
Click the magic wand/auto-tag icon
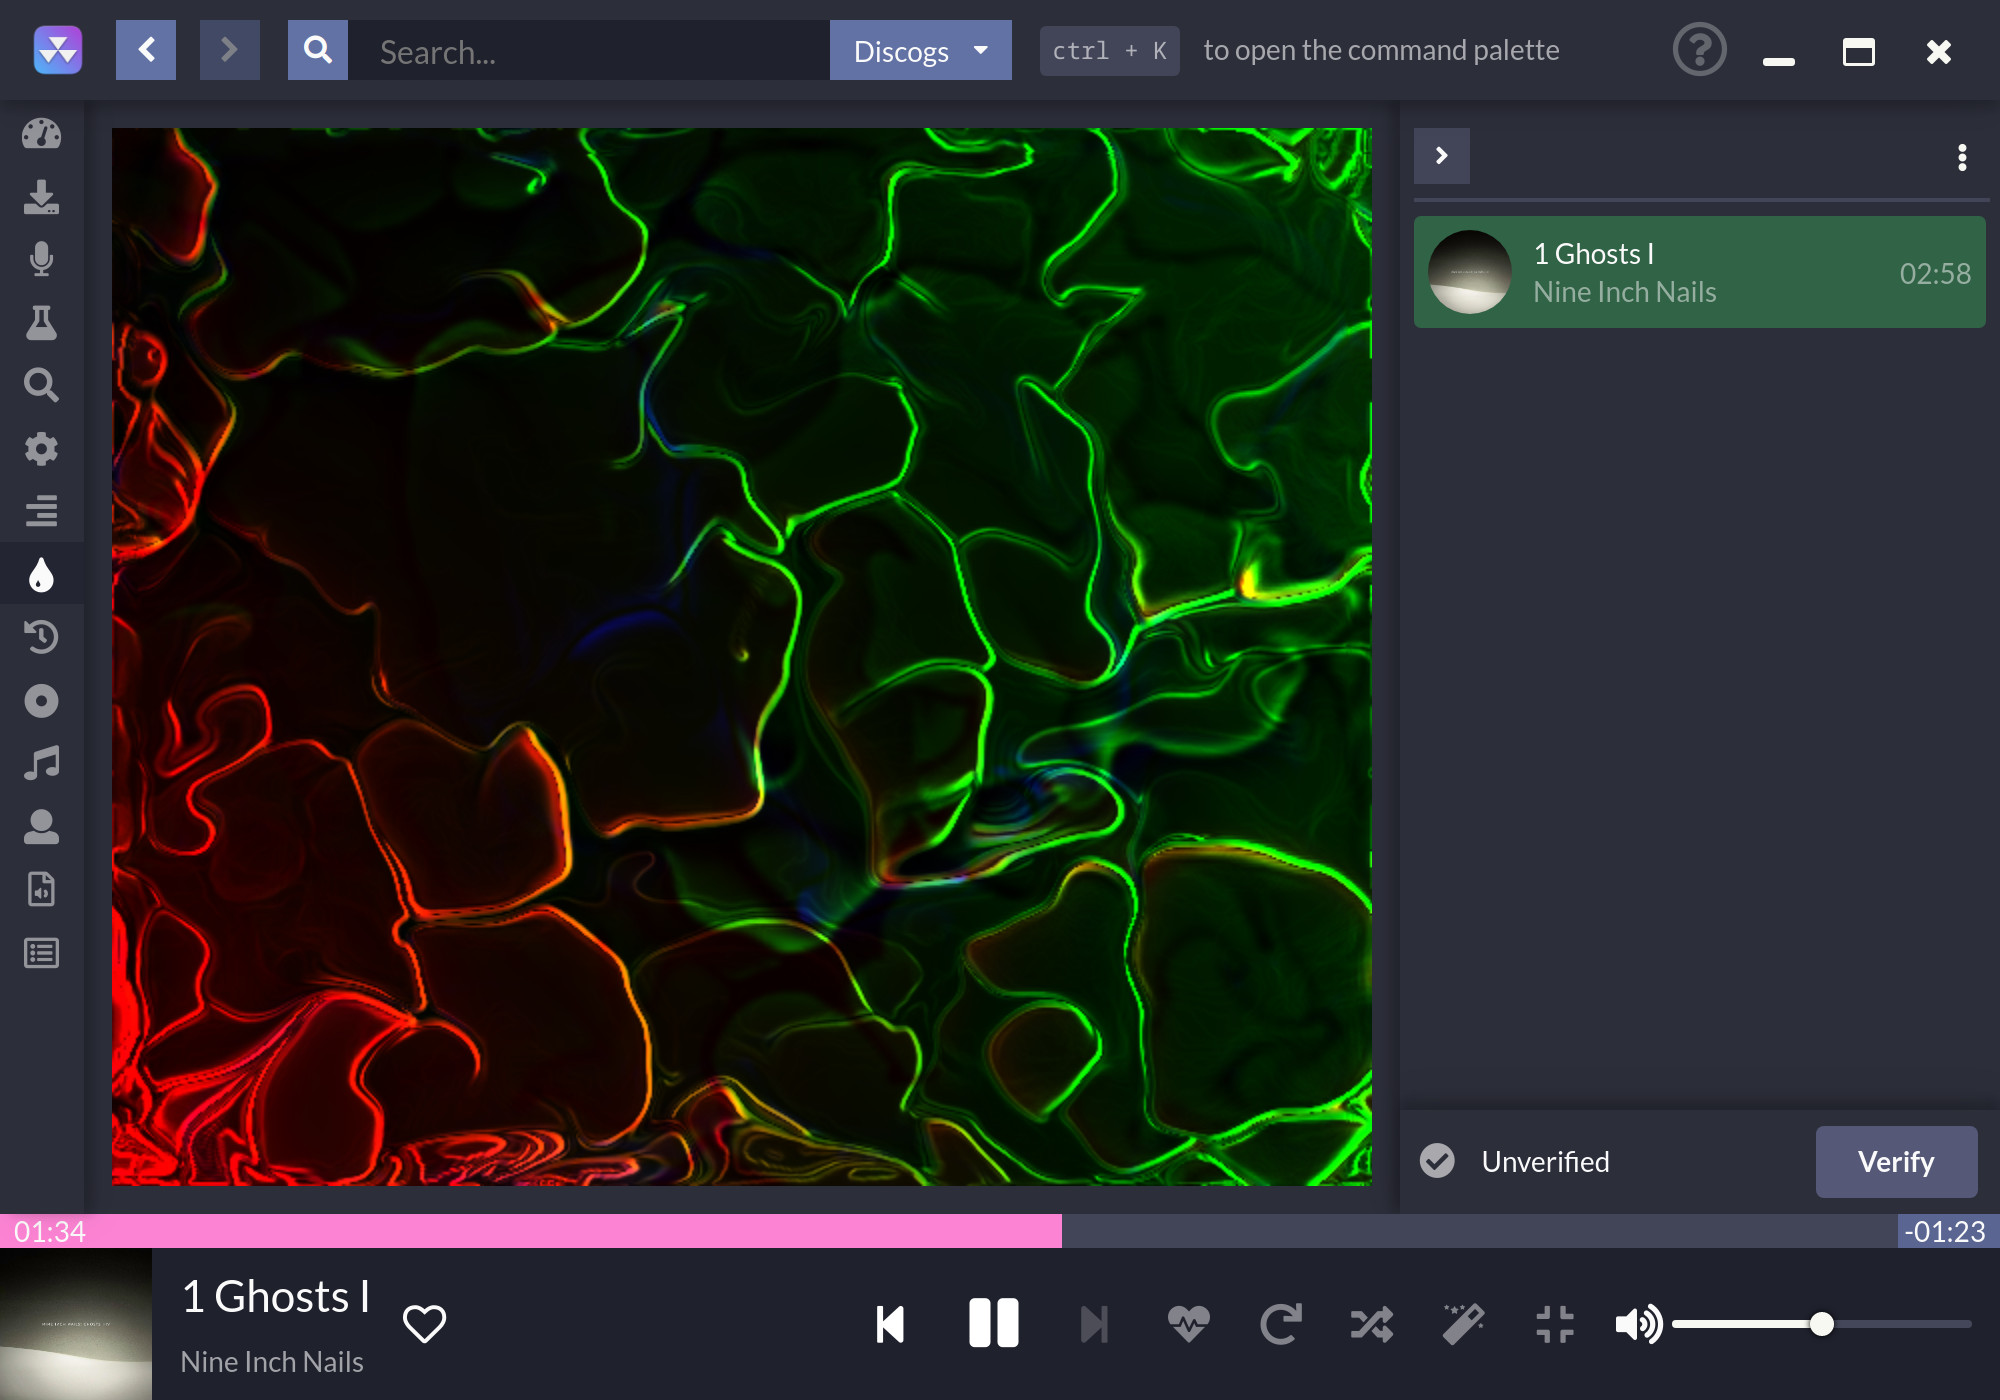[x=1464, y=1322]
